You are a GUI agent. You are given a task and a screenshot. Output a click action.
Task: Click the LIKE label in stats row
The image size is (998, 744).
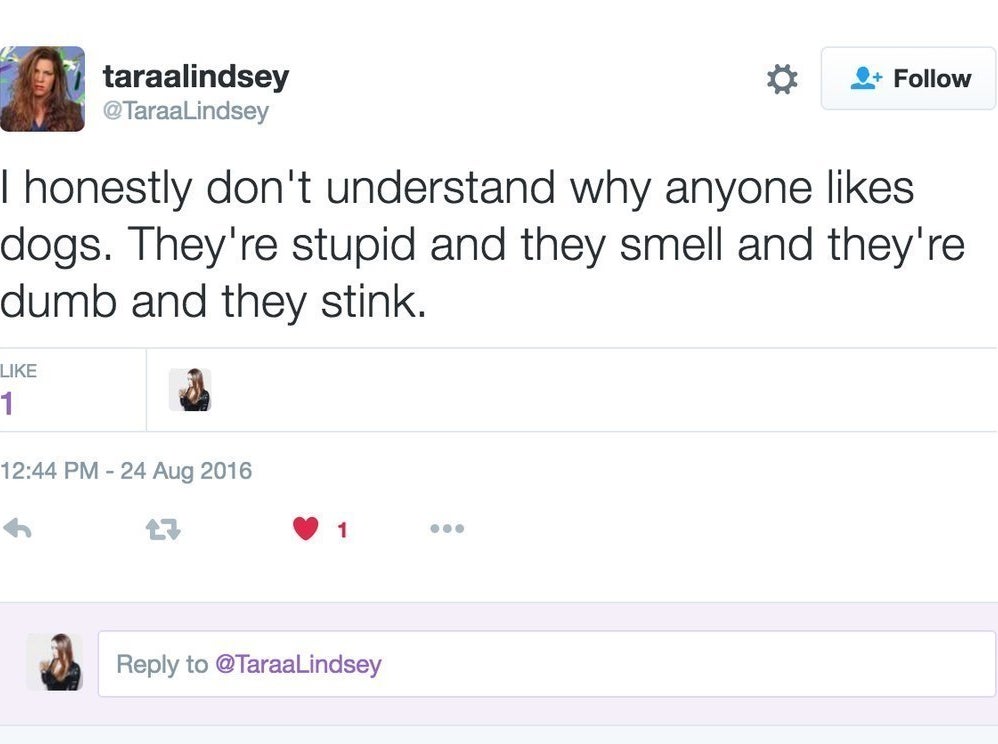[x=18, y=371]
